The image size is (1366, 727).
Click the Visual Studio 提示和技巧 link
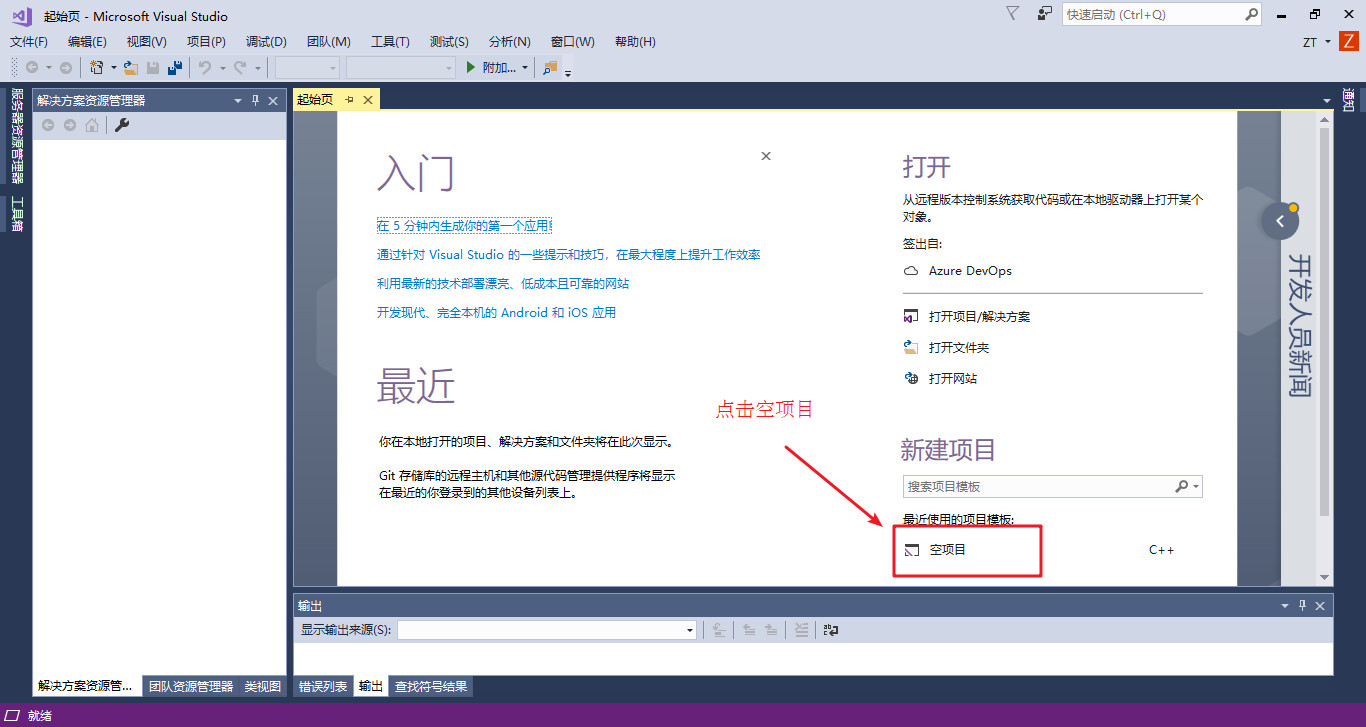tap(568, 255)
